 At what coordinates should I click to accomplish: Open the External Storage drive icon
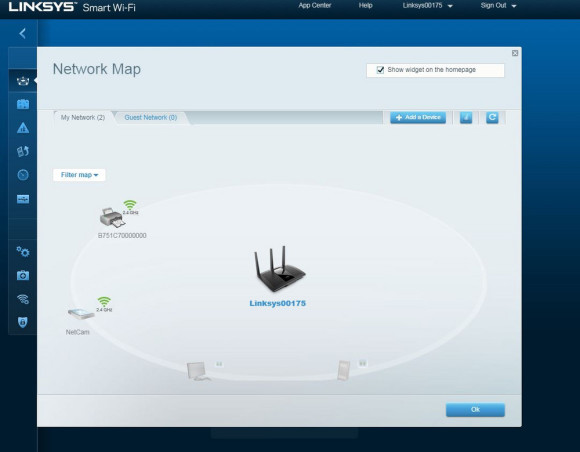click(x=23, y=199)
